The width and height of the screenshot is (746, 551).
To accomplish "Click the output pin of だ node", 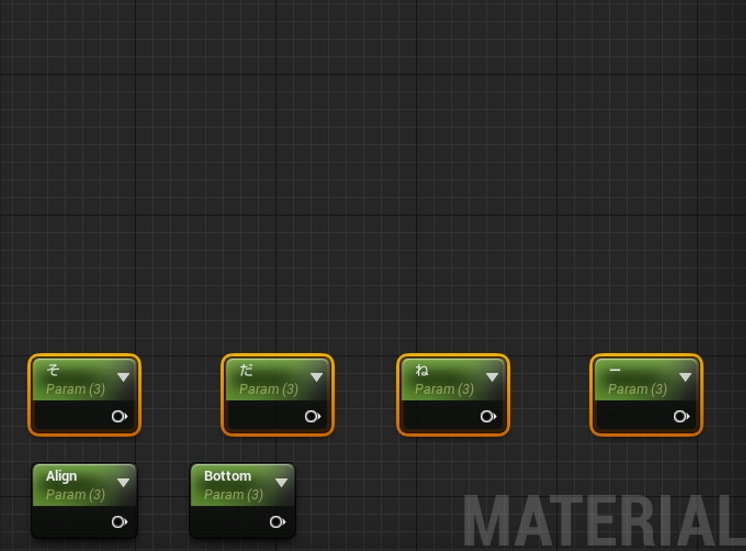I will 312,417.
